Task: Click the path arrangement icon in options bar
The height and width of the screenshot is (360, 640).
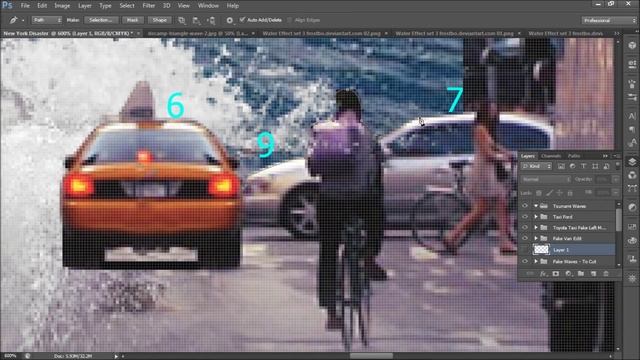Action: (211, 20)
